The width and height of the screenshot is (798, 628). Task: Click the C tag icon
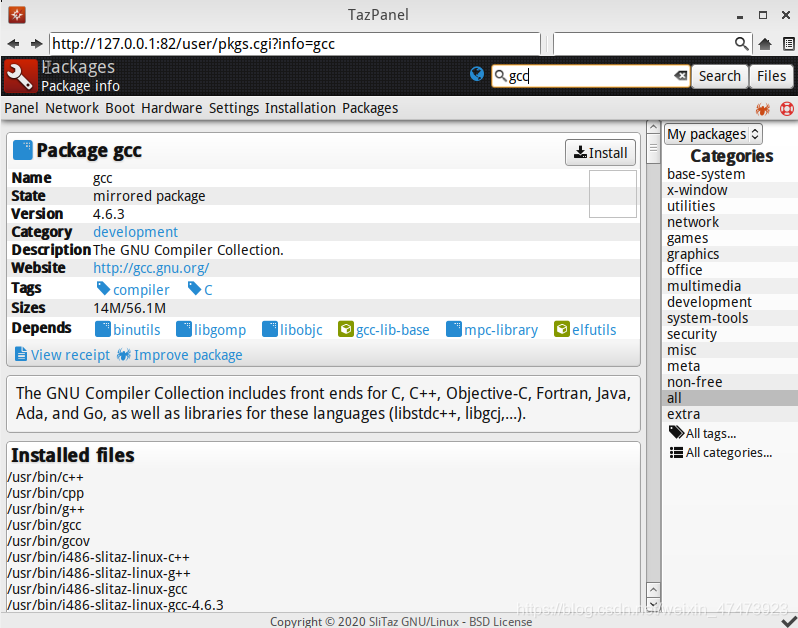(x=194, y=289)
